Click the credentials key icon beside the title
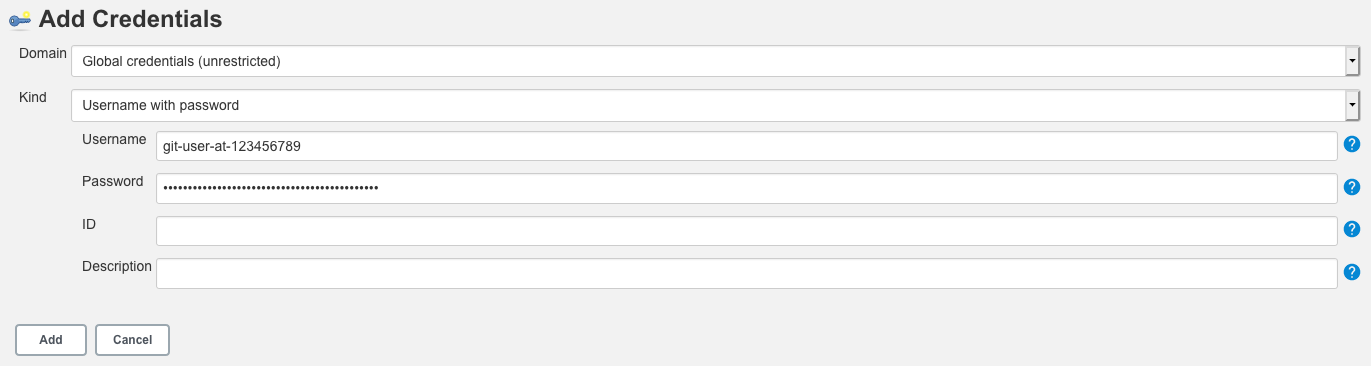The image size is (1371, 366). 20,19
